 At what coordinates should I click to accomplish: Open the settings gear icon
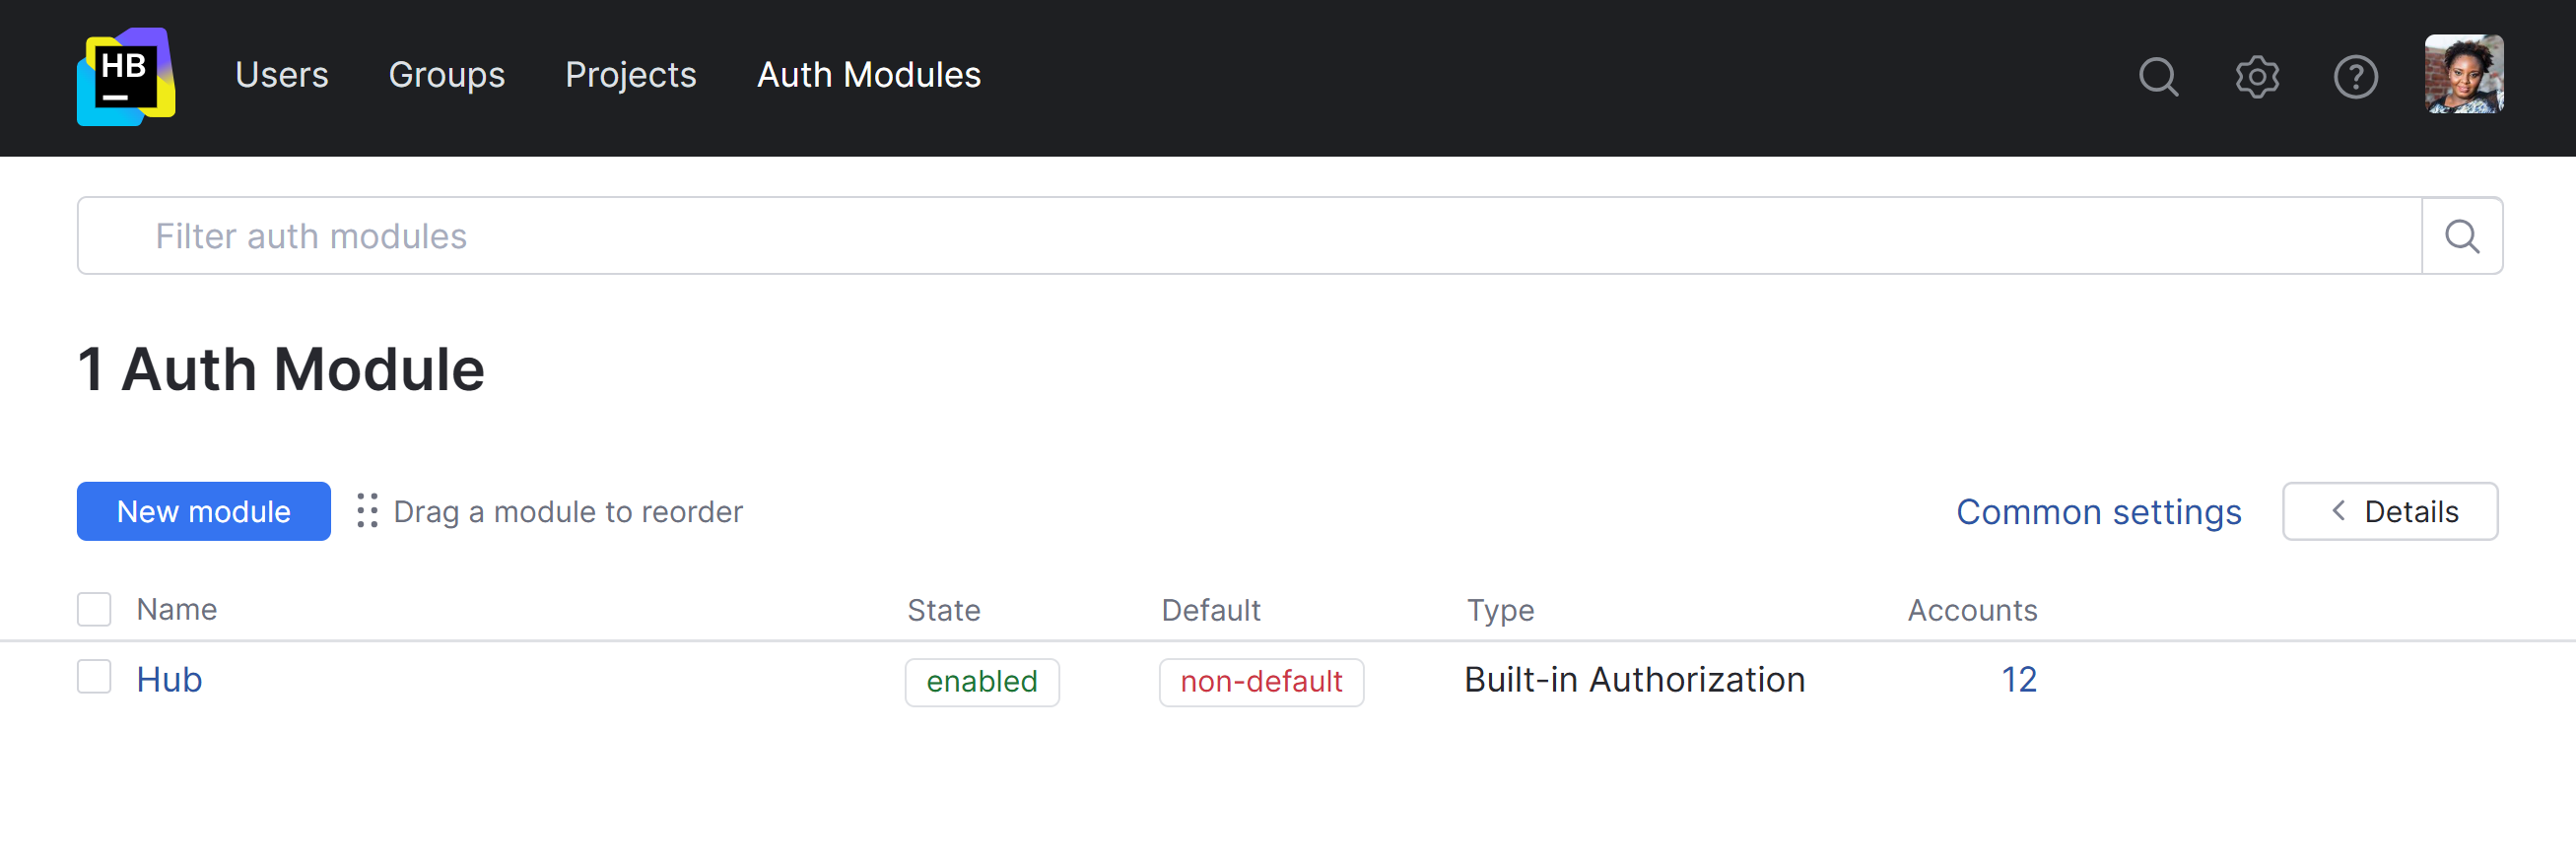click(x=2256, y=76)
